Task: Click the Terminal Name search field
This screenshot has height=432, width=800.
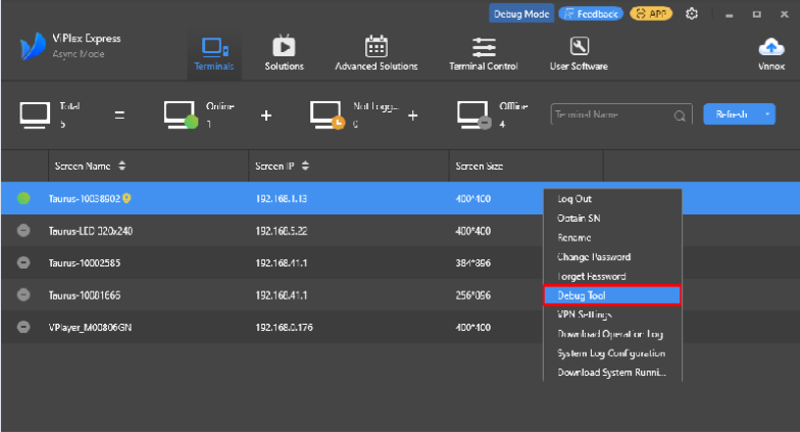Action: tap(610, 115)
